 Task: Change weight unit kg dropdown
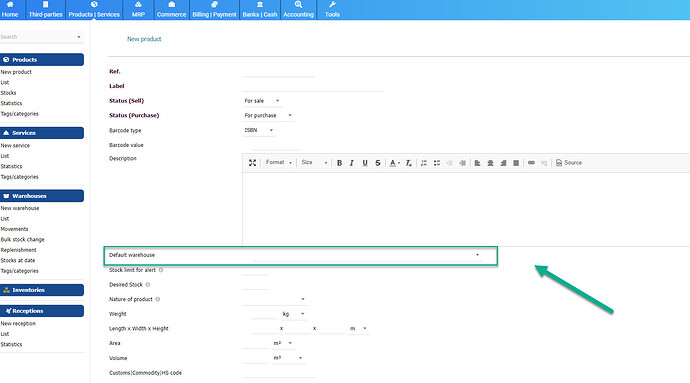pos(293,314)
